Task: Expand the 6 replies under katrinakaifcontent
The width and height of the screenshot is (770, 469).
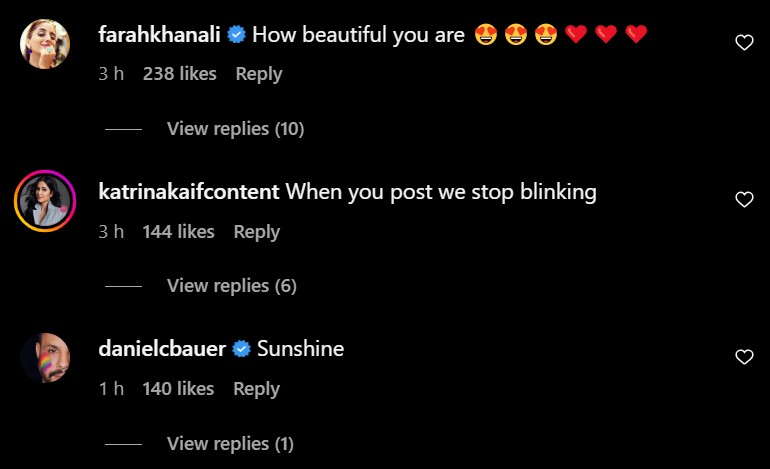Action: coord(232,286)
